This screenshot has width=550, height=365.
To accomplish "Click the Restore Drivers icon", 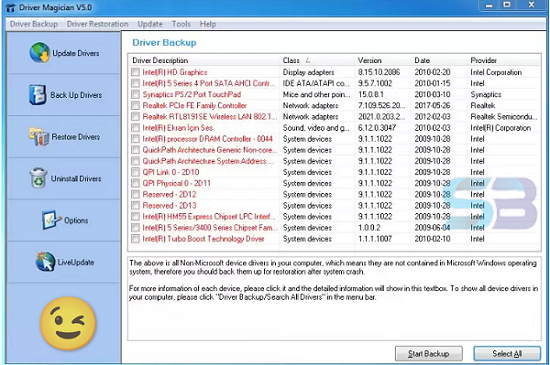I will coord(39,136).
